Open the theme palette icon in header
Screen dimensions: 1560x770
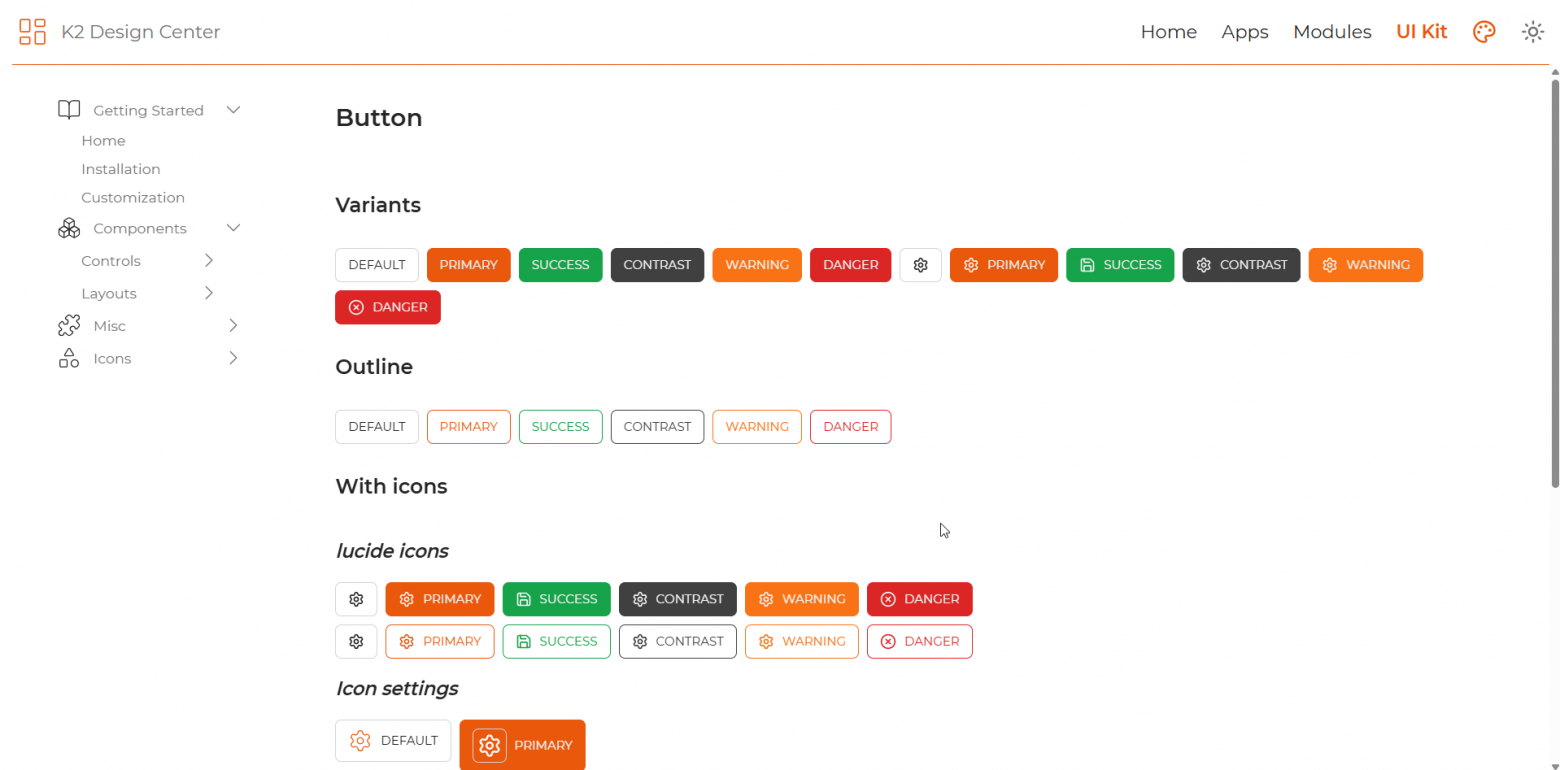pos(1484,32)
